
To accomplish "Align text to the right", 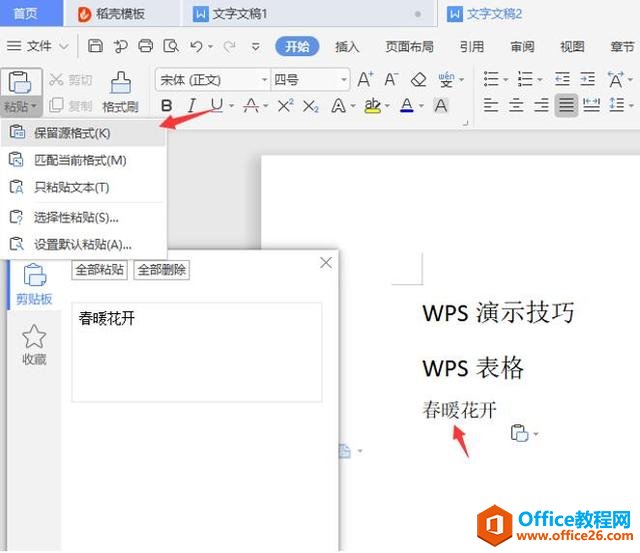I will click(x=541, y=106).
